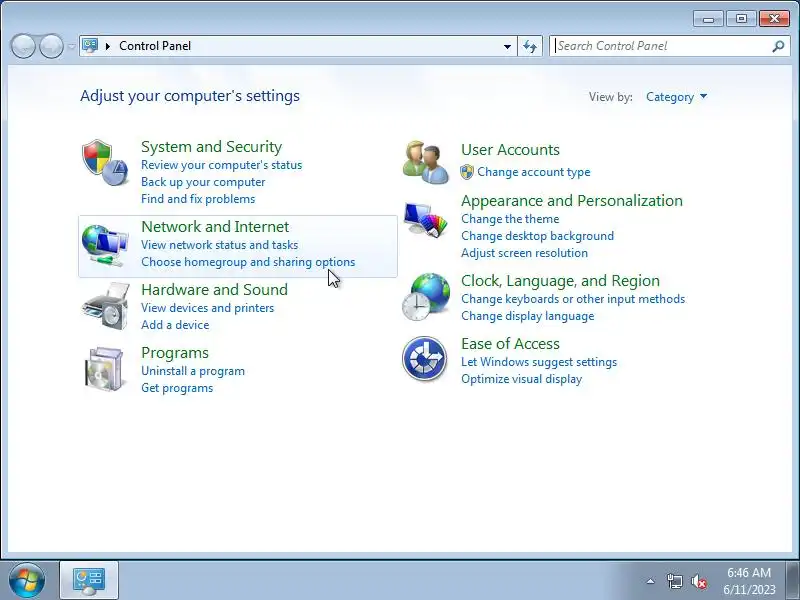Open the System and Security shield icon
This screenshot has width=800, height=600.
point(105,162)
